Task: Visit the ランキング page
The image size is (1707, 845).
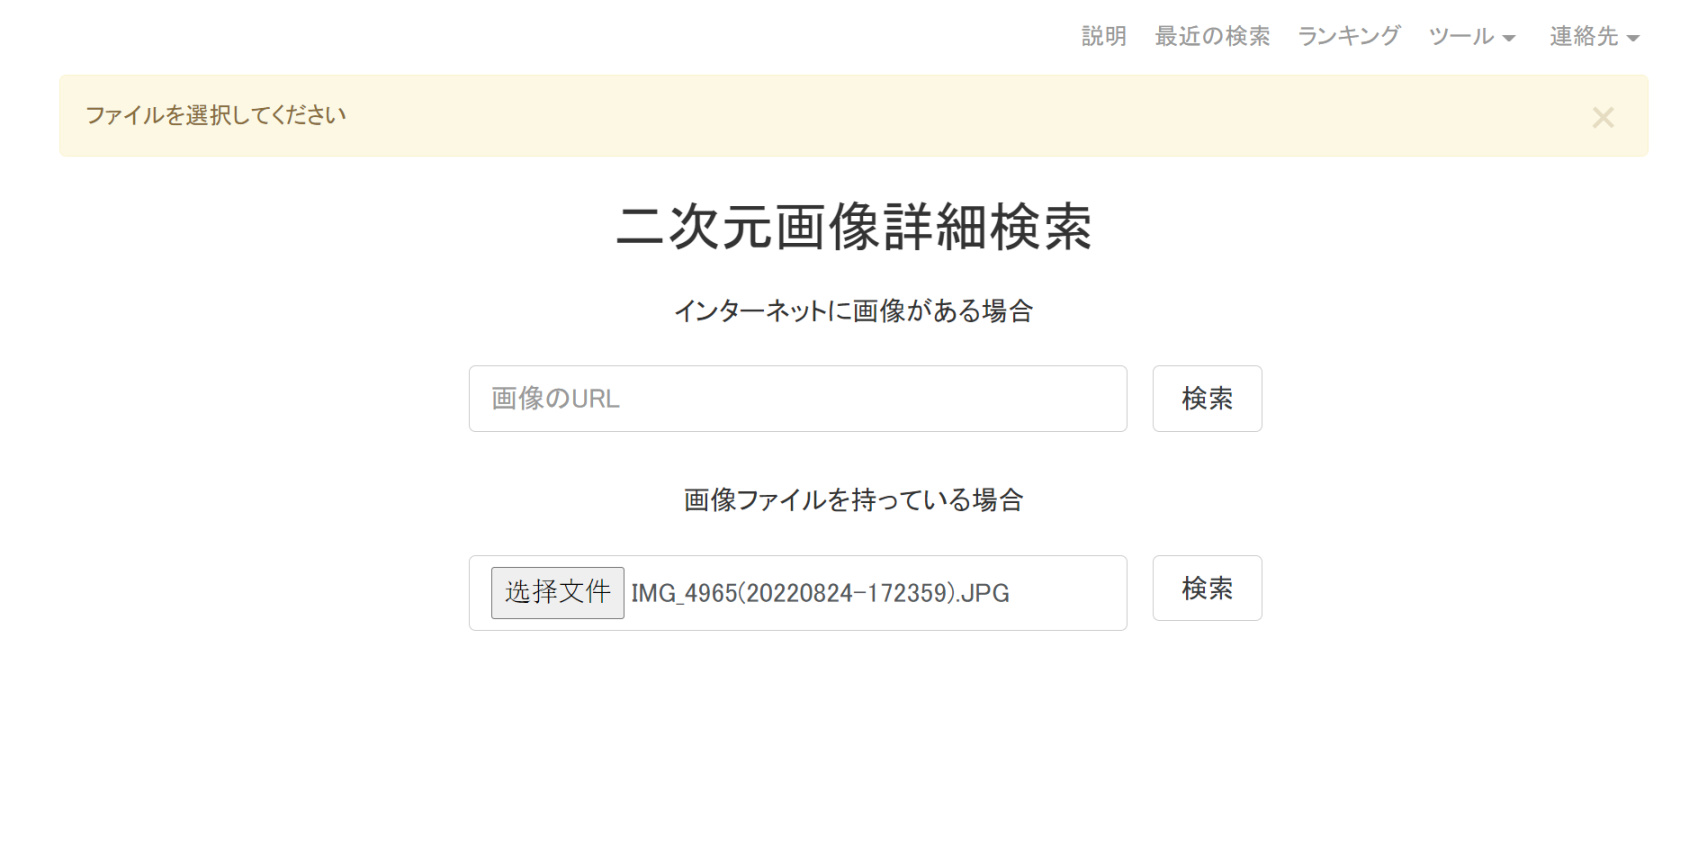Action: (x=1349, y=37)
